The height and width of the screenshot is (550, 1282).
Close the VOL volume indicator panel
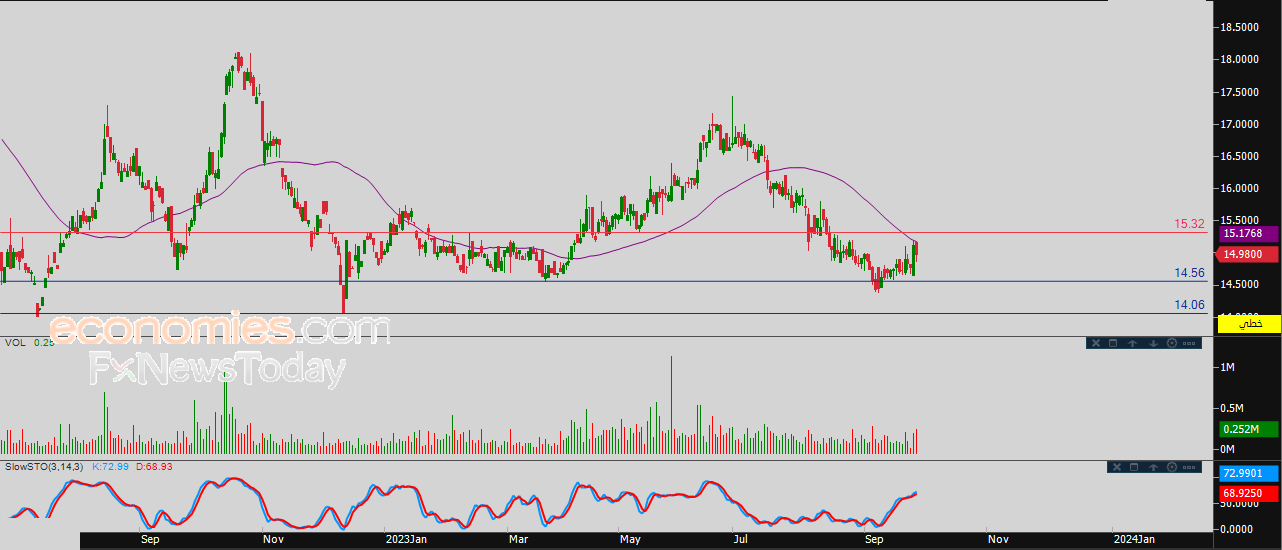[1095, 343]
